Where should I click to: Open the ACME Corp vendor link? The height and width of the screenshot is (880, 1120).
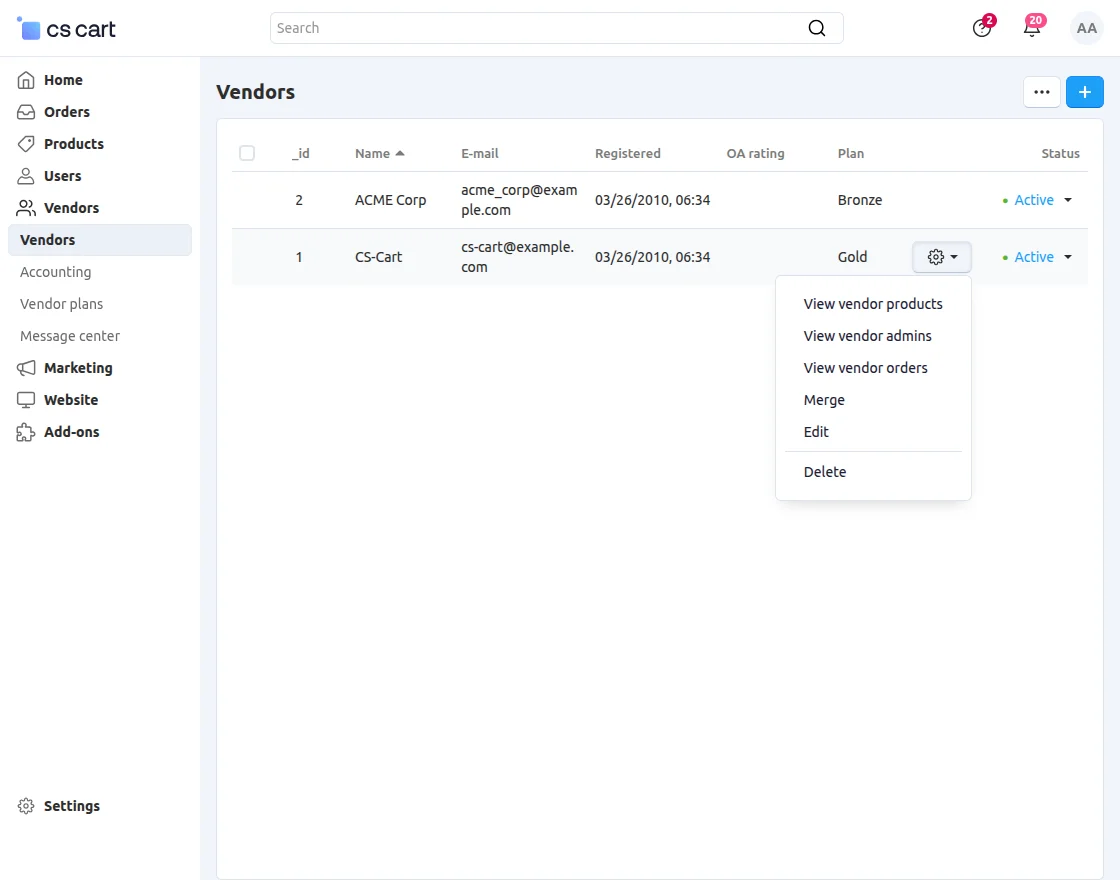pyautogui.click(x=390, y=200)
